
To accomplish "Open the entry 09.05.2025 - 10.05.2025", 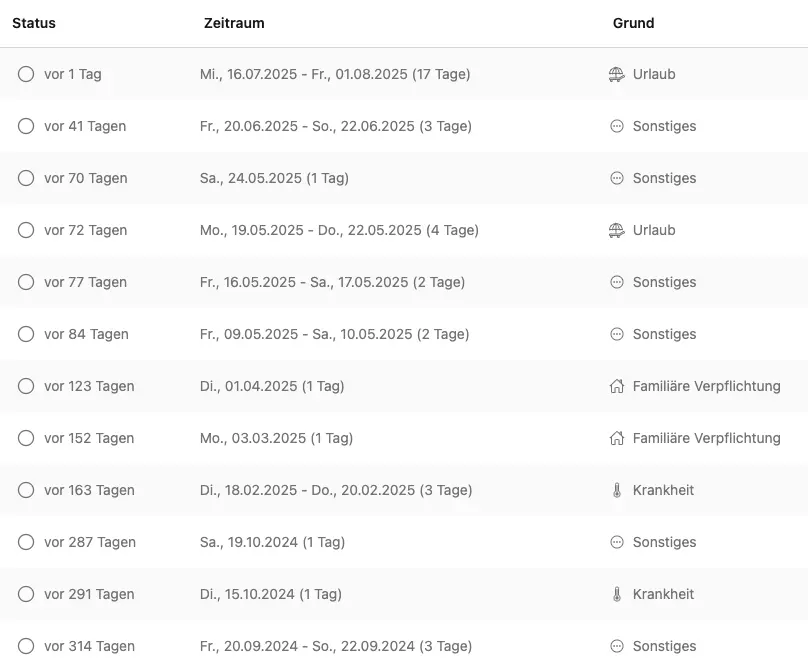I will click(x=404, y=334).
